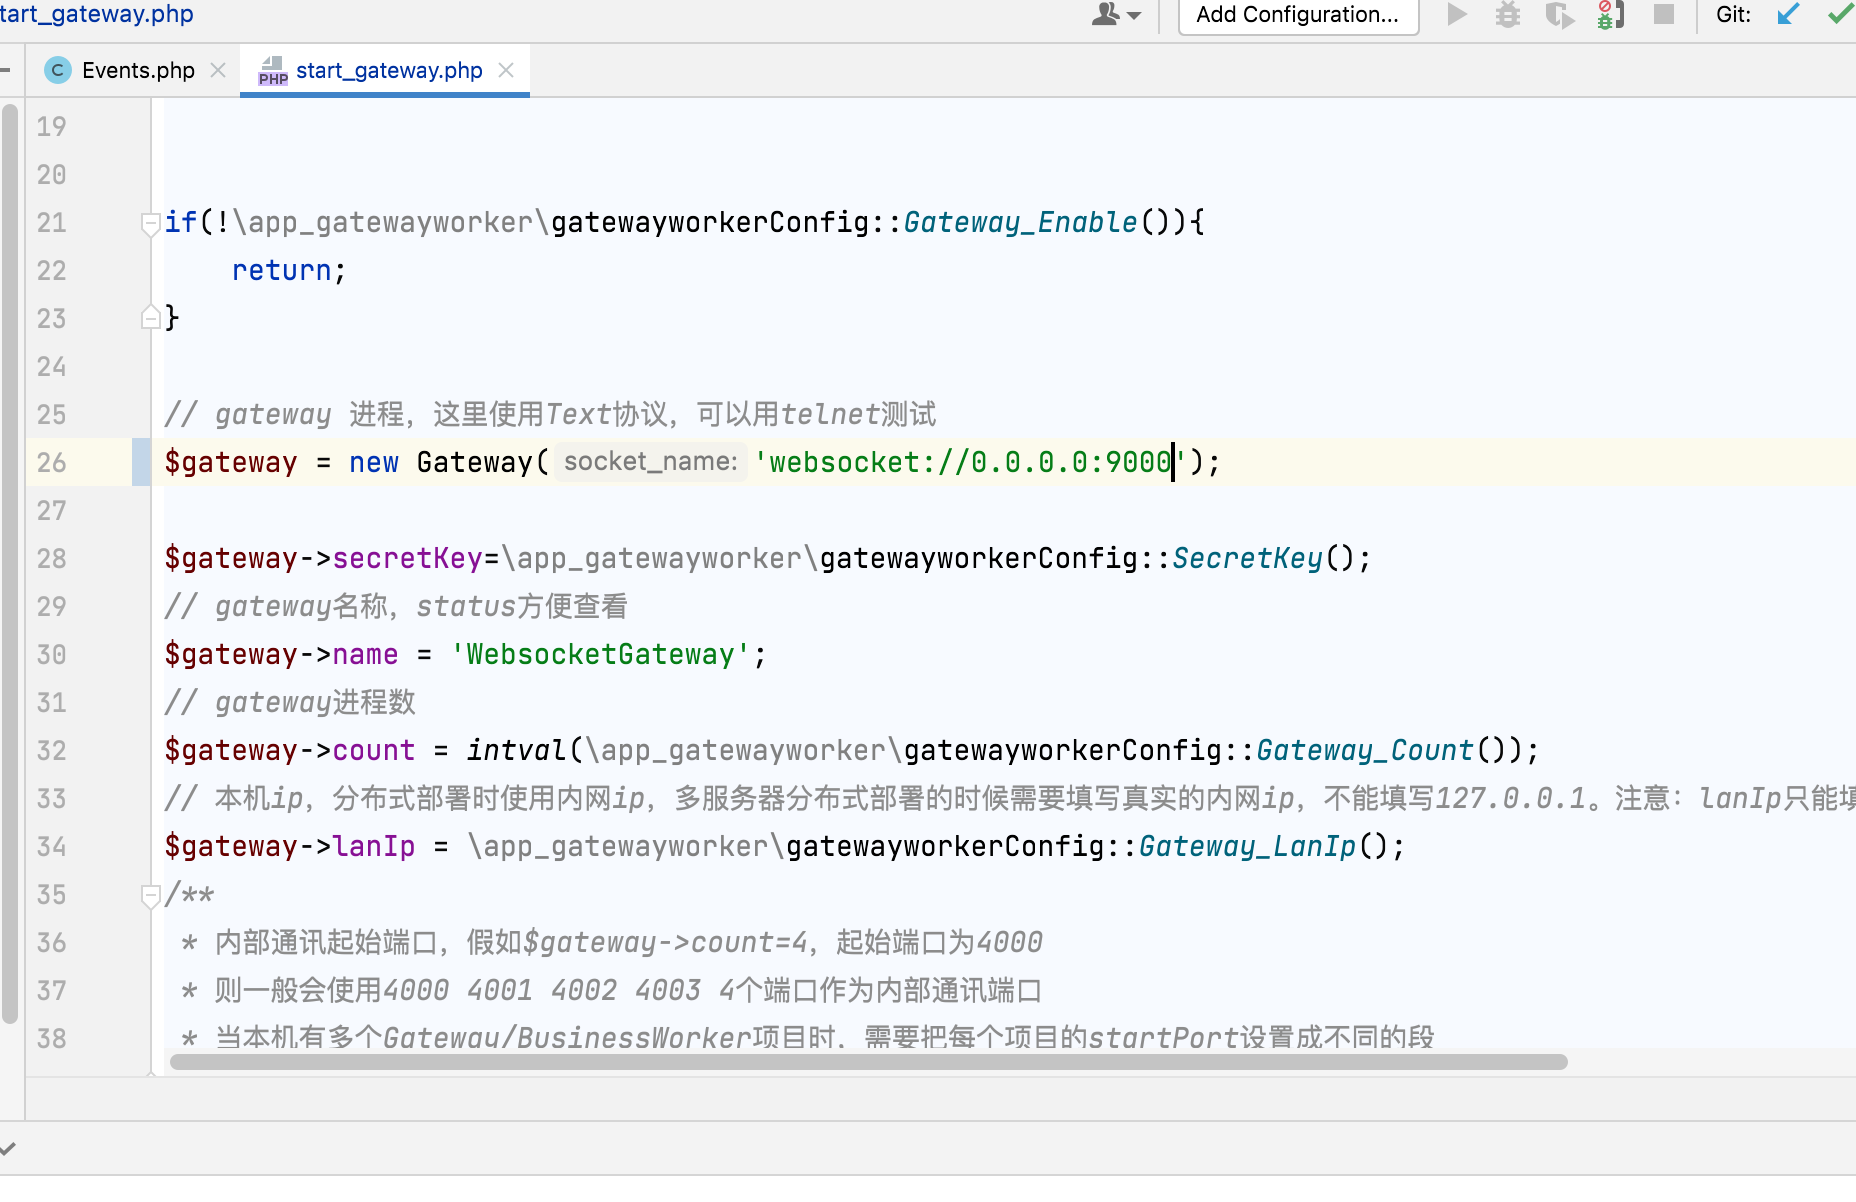Viewport: 1856px width, 1202px height.
Task: Click the horizontal scrollbar of the editor
Action: tap(868, 1062)
